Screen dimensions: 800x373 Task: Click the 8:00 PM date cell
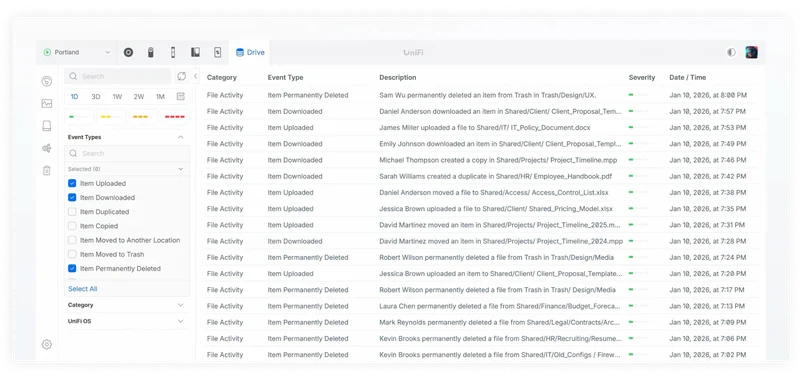click(x=708, y=95)
